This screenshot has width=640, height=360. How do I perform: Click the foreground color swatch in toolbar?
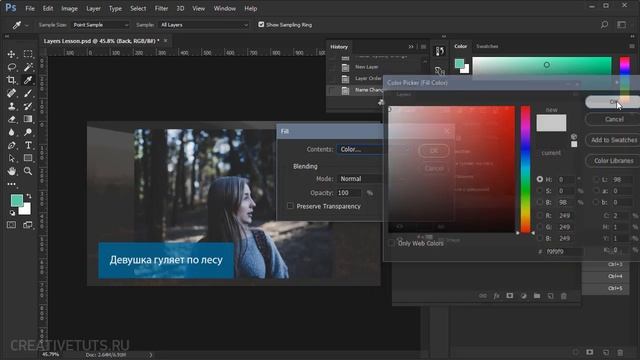(x=17, y=200)
